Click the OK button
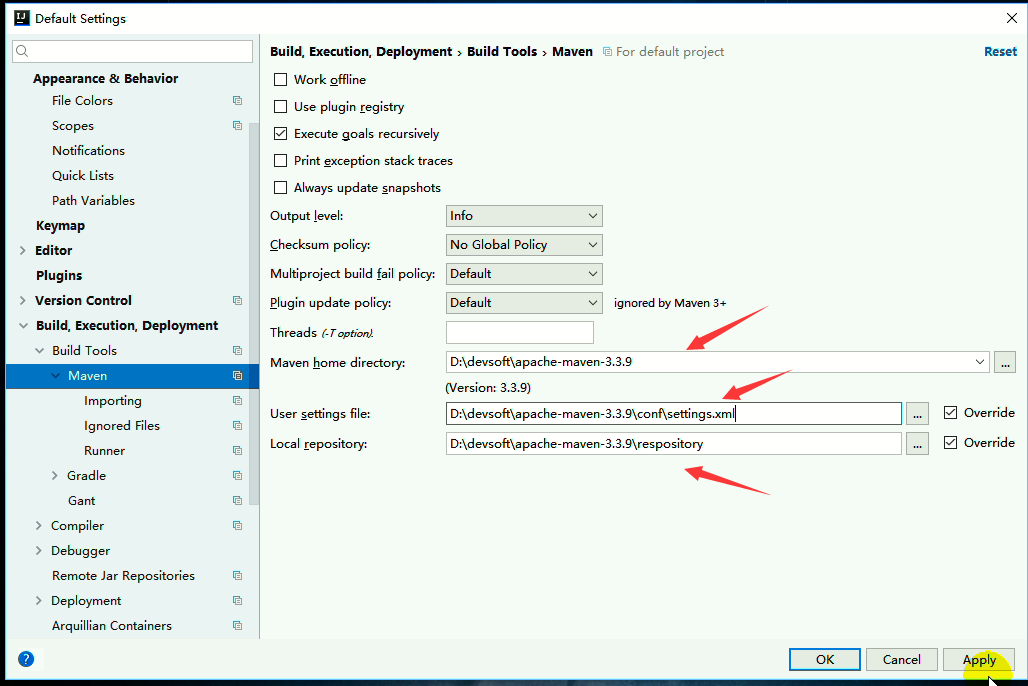 click(x=825, y=660)
